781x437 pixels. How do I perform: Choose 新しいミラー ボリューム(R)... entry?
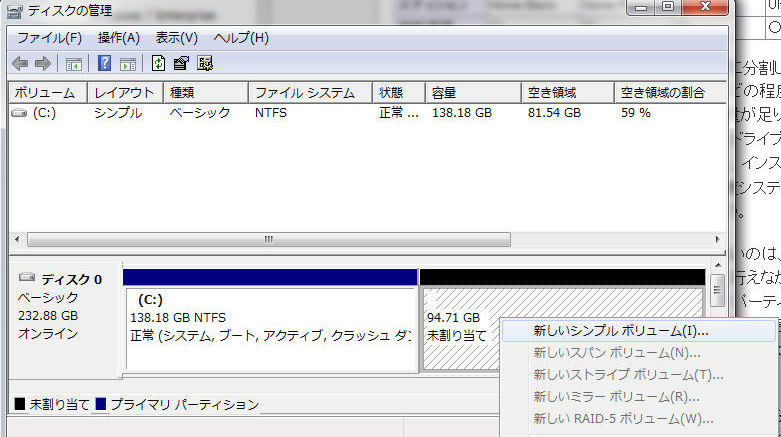[639, 397]
